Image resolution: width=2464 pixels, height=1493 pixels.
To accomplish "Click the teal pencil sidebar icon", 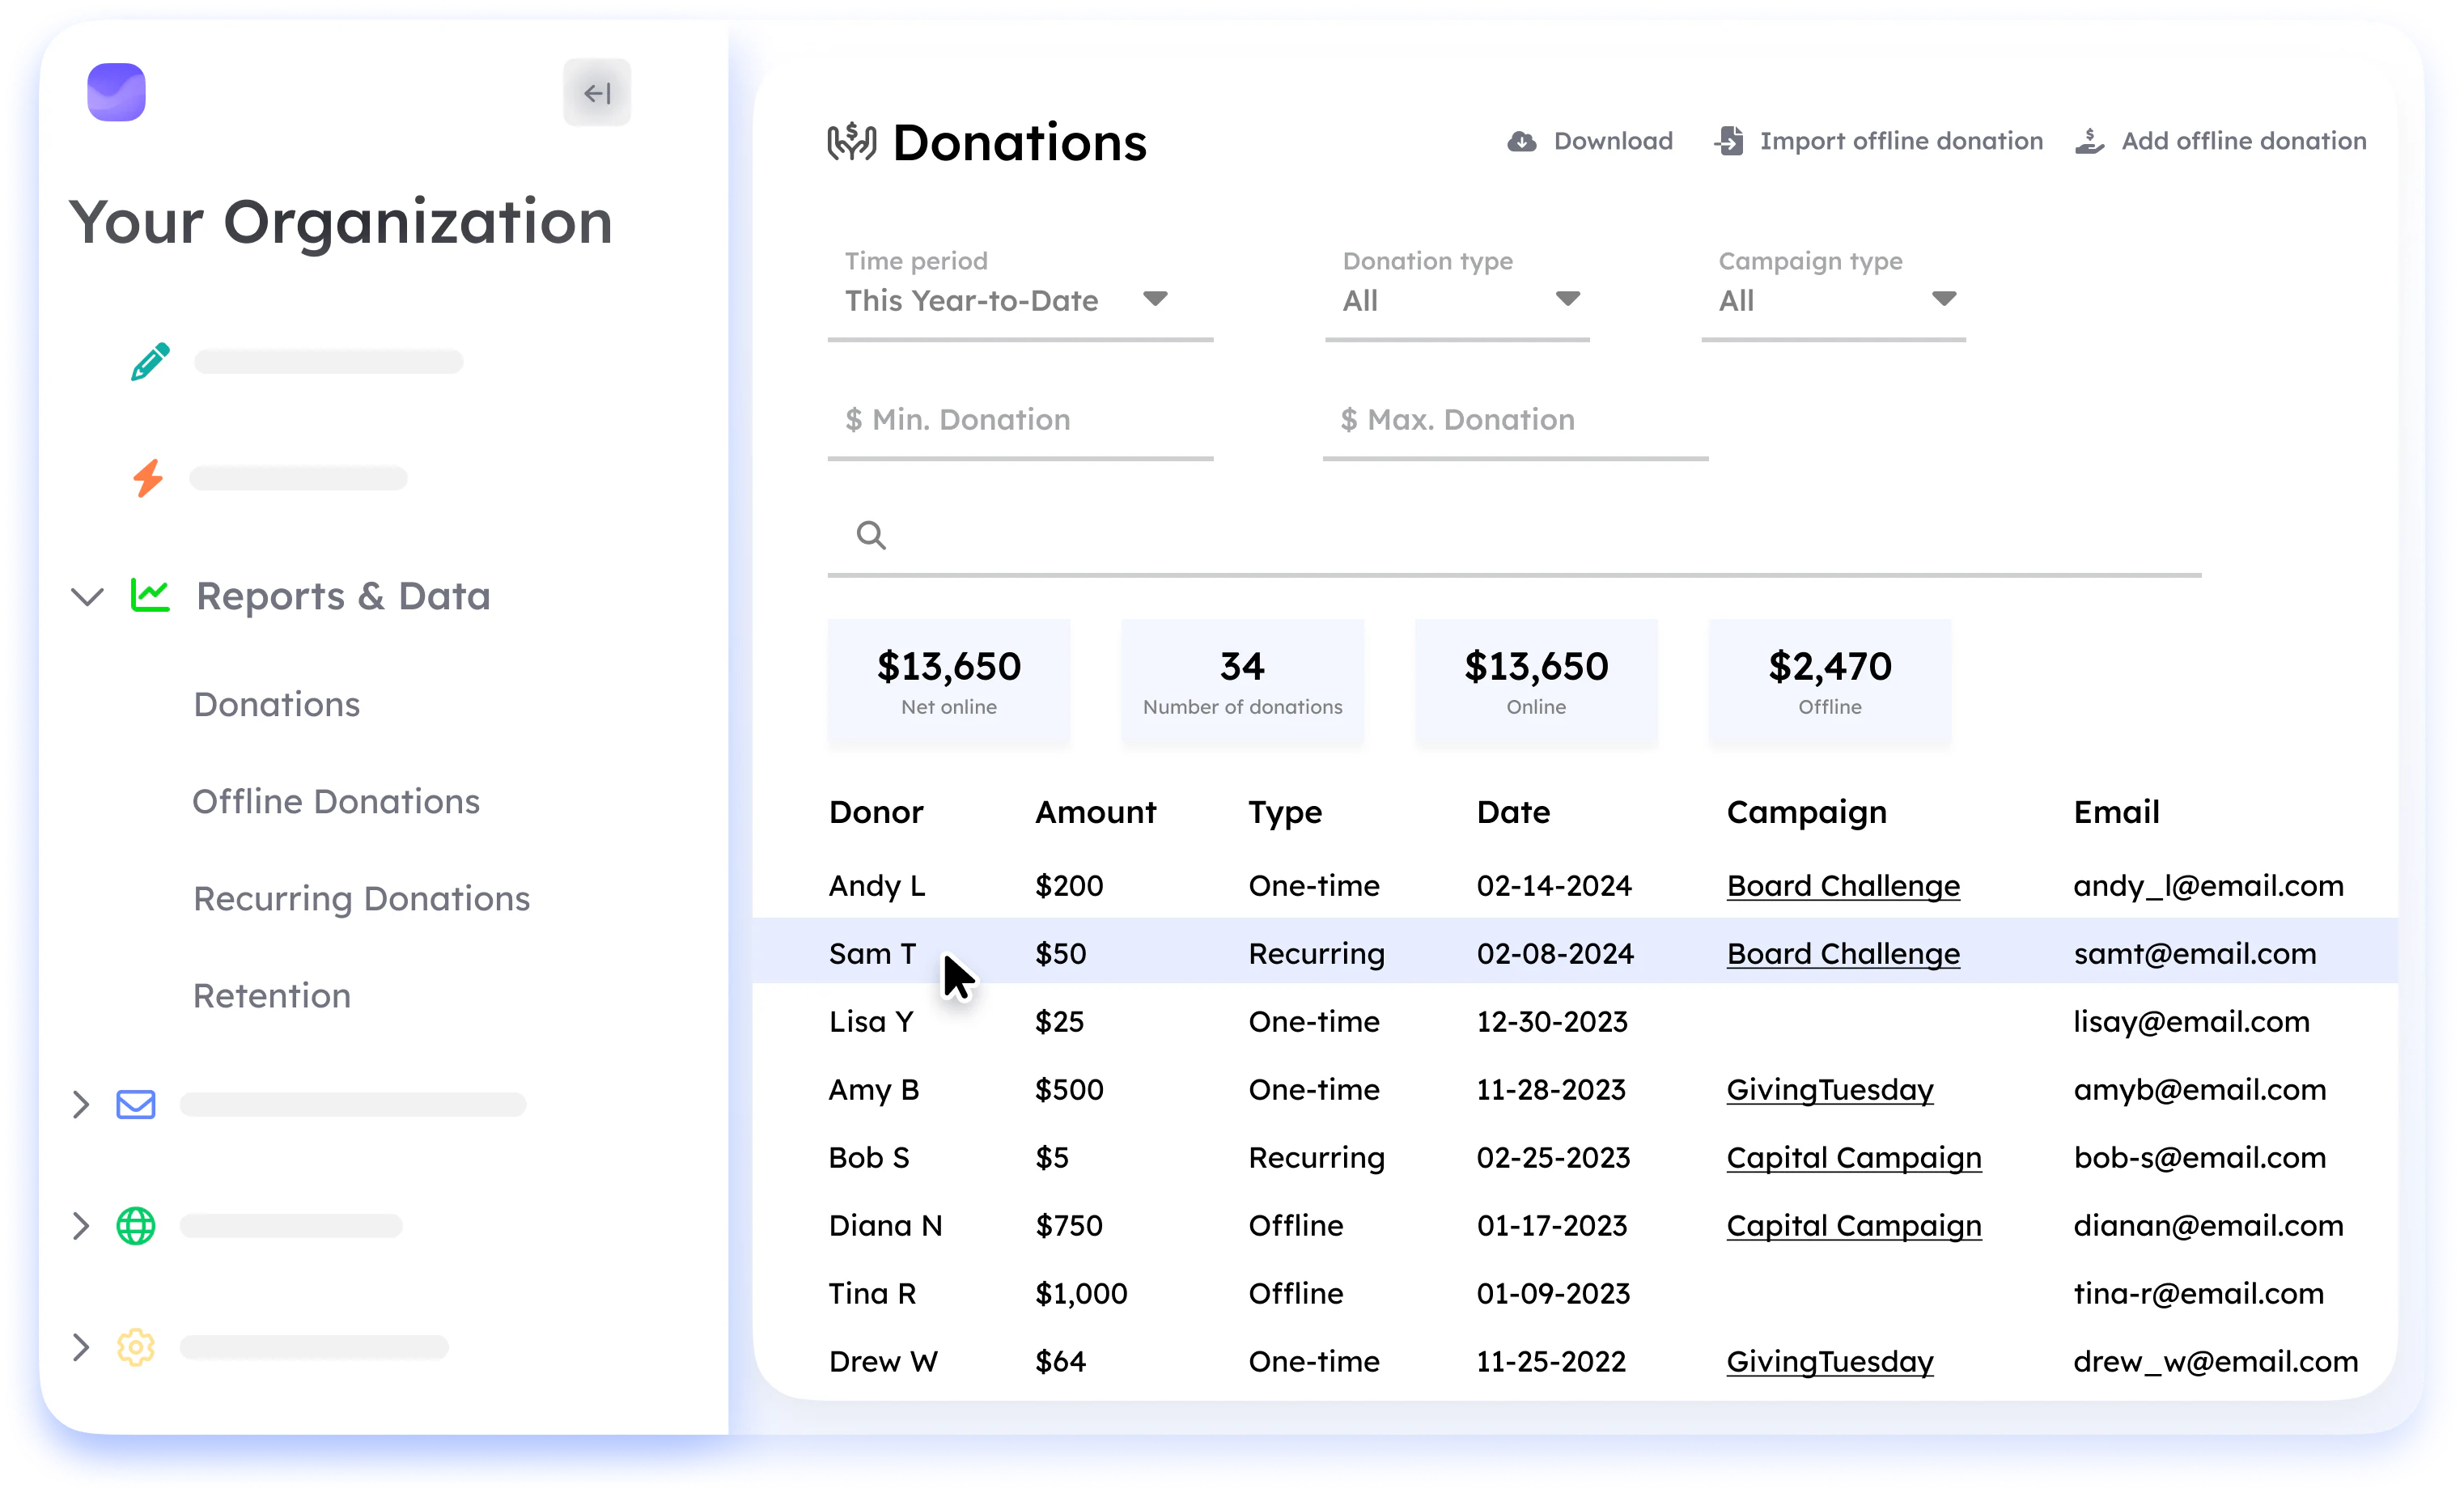I will click(150, 361).
